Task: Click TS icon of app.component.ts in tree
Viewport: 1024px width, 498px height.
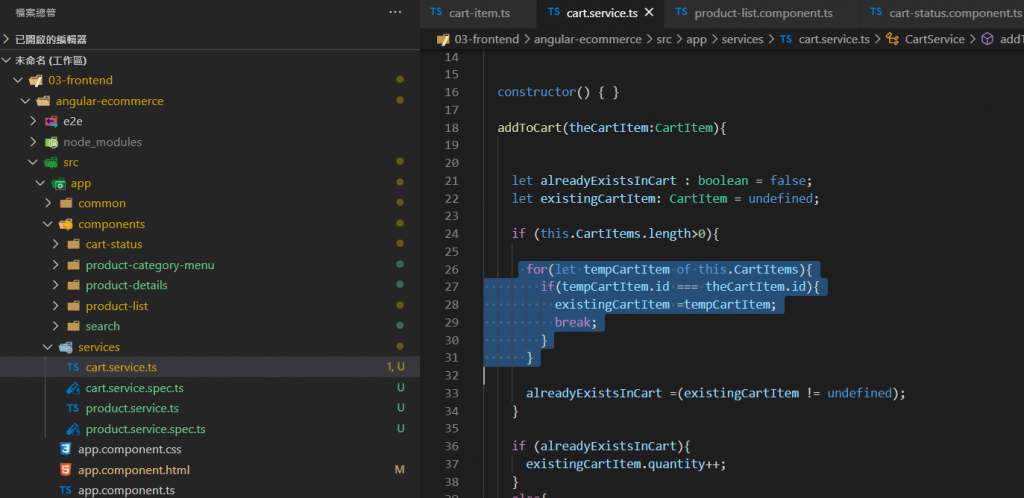Action: pyautogui.click(x=65, y=490)
